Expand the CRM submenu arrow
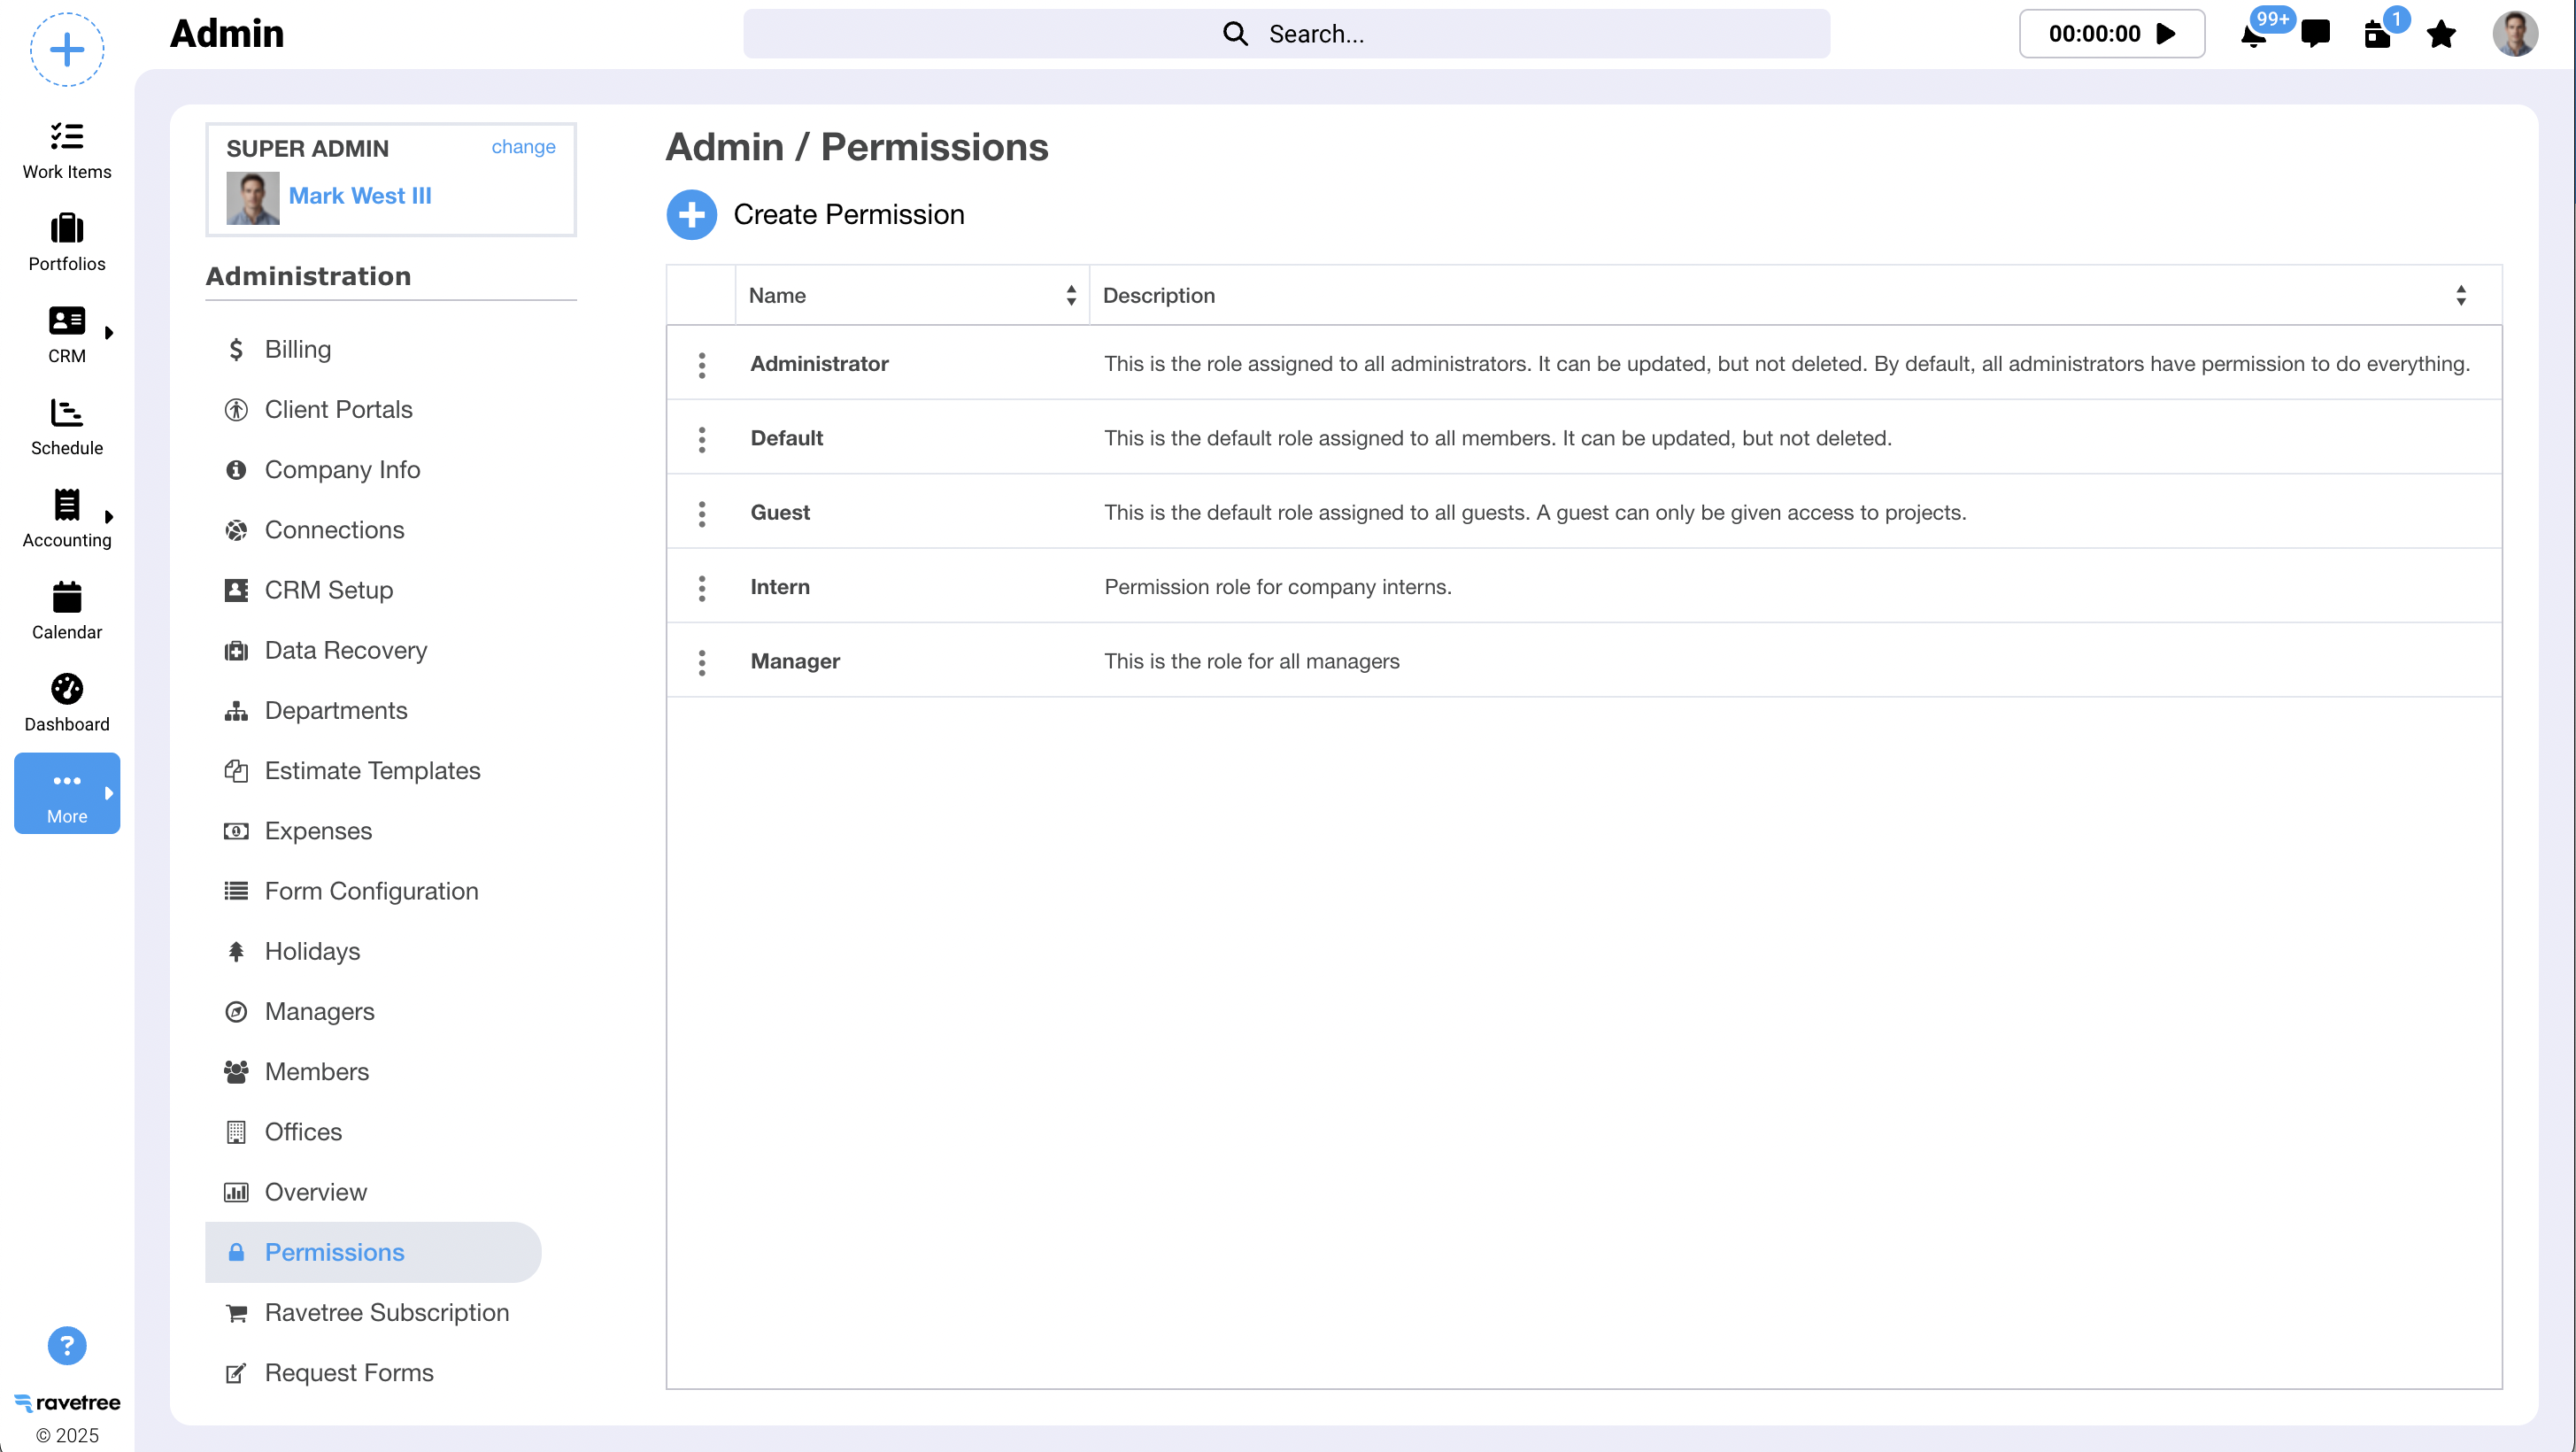Screen dimensions: 2576x1452 [109, 332]
